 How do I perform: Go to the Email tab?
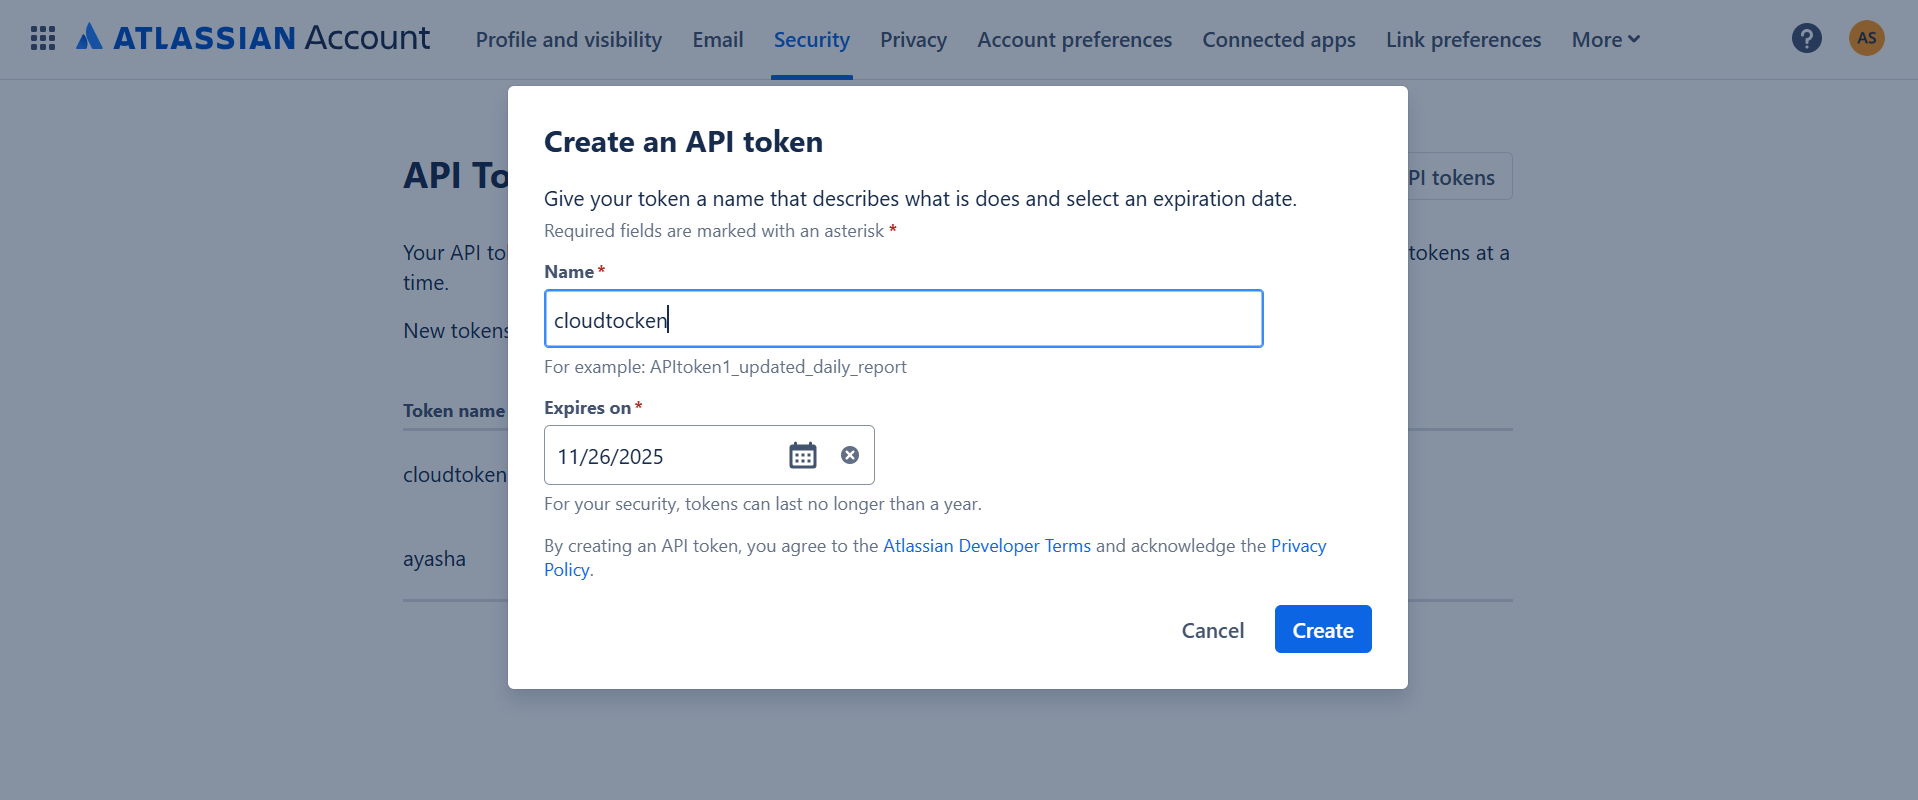pos(717,40)
